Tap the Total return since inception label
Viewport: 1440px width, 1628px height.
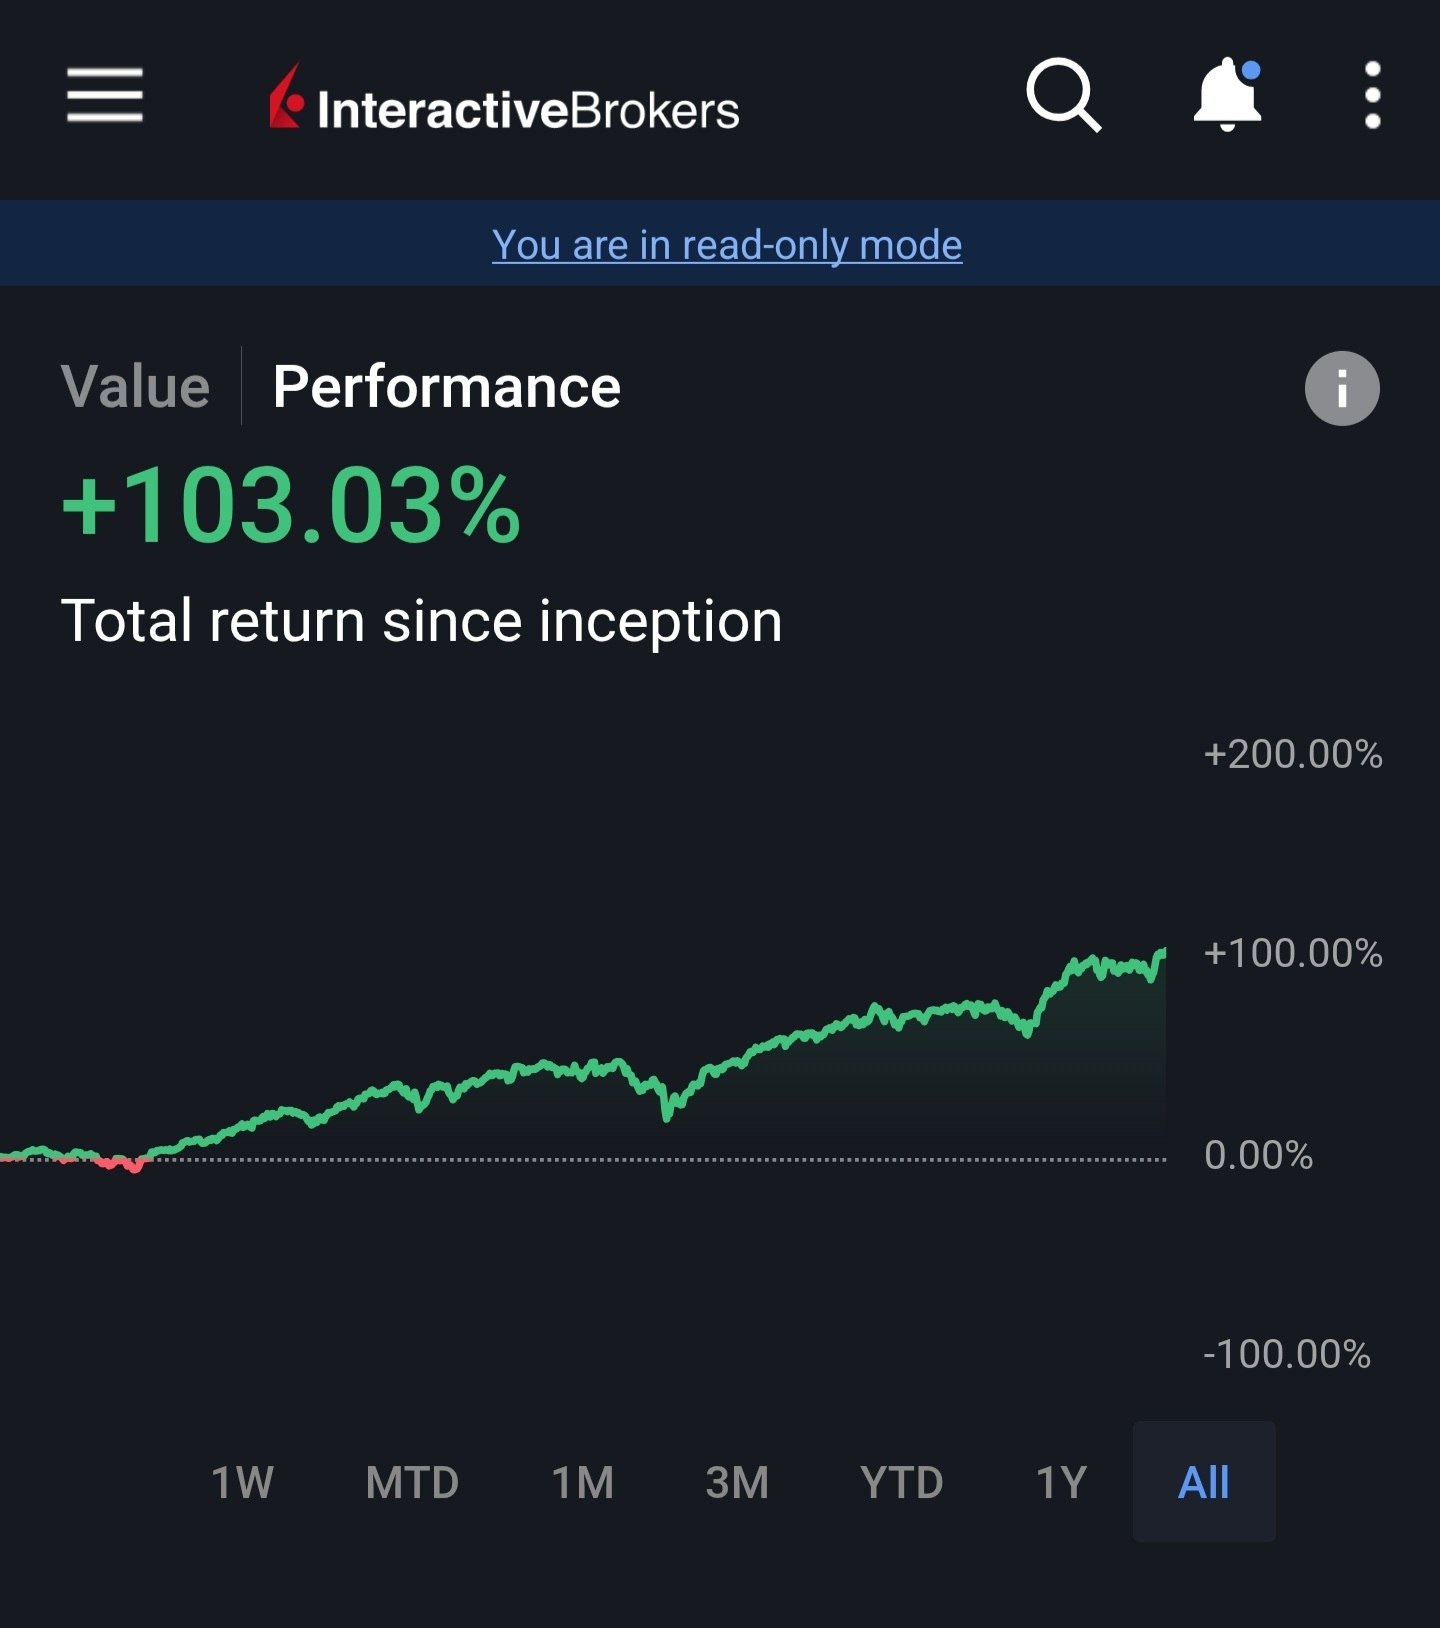pyautogui.click(x=421, y=621)
